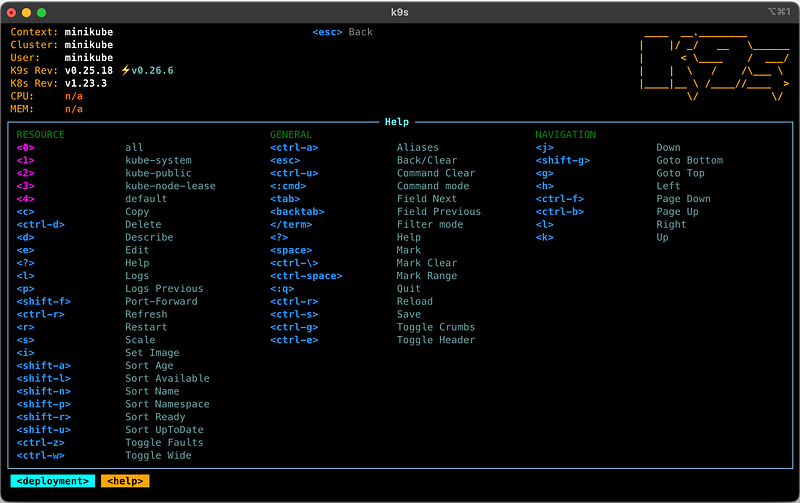The width and height of the screenshot is (800, 503).
Task: Click the lightning bolt update icon
Action: click(126, 70)
